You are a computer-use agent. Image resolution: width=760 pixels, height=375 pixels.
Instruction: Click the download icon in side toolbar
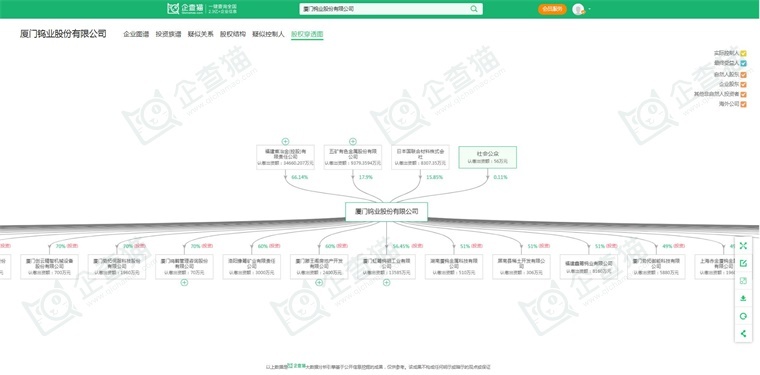[743, 298]
